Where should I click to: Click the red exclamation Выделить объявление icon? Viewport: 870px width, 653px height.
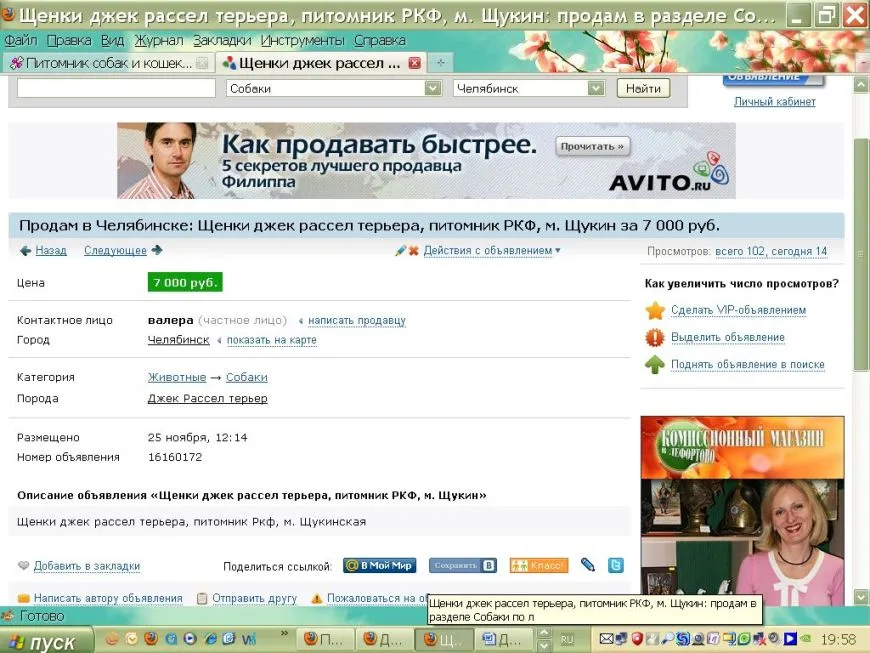click(655, 337)
